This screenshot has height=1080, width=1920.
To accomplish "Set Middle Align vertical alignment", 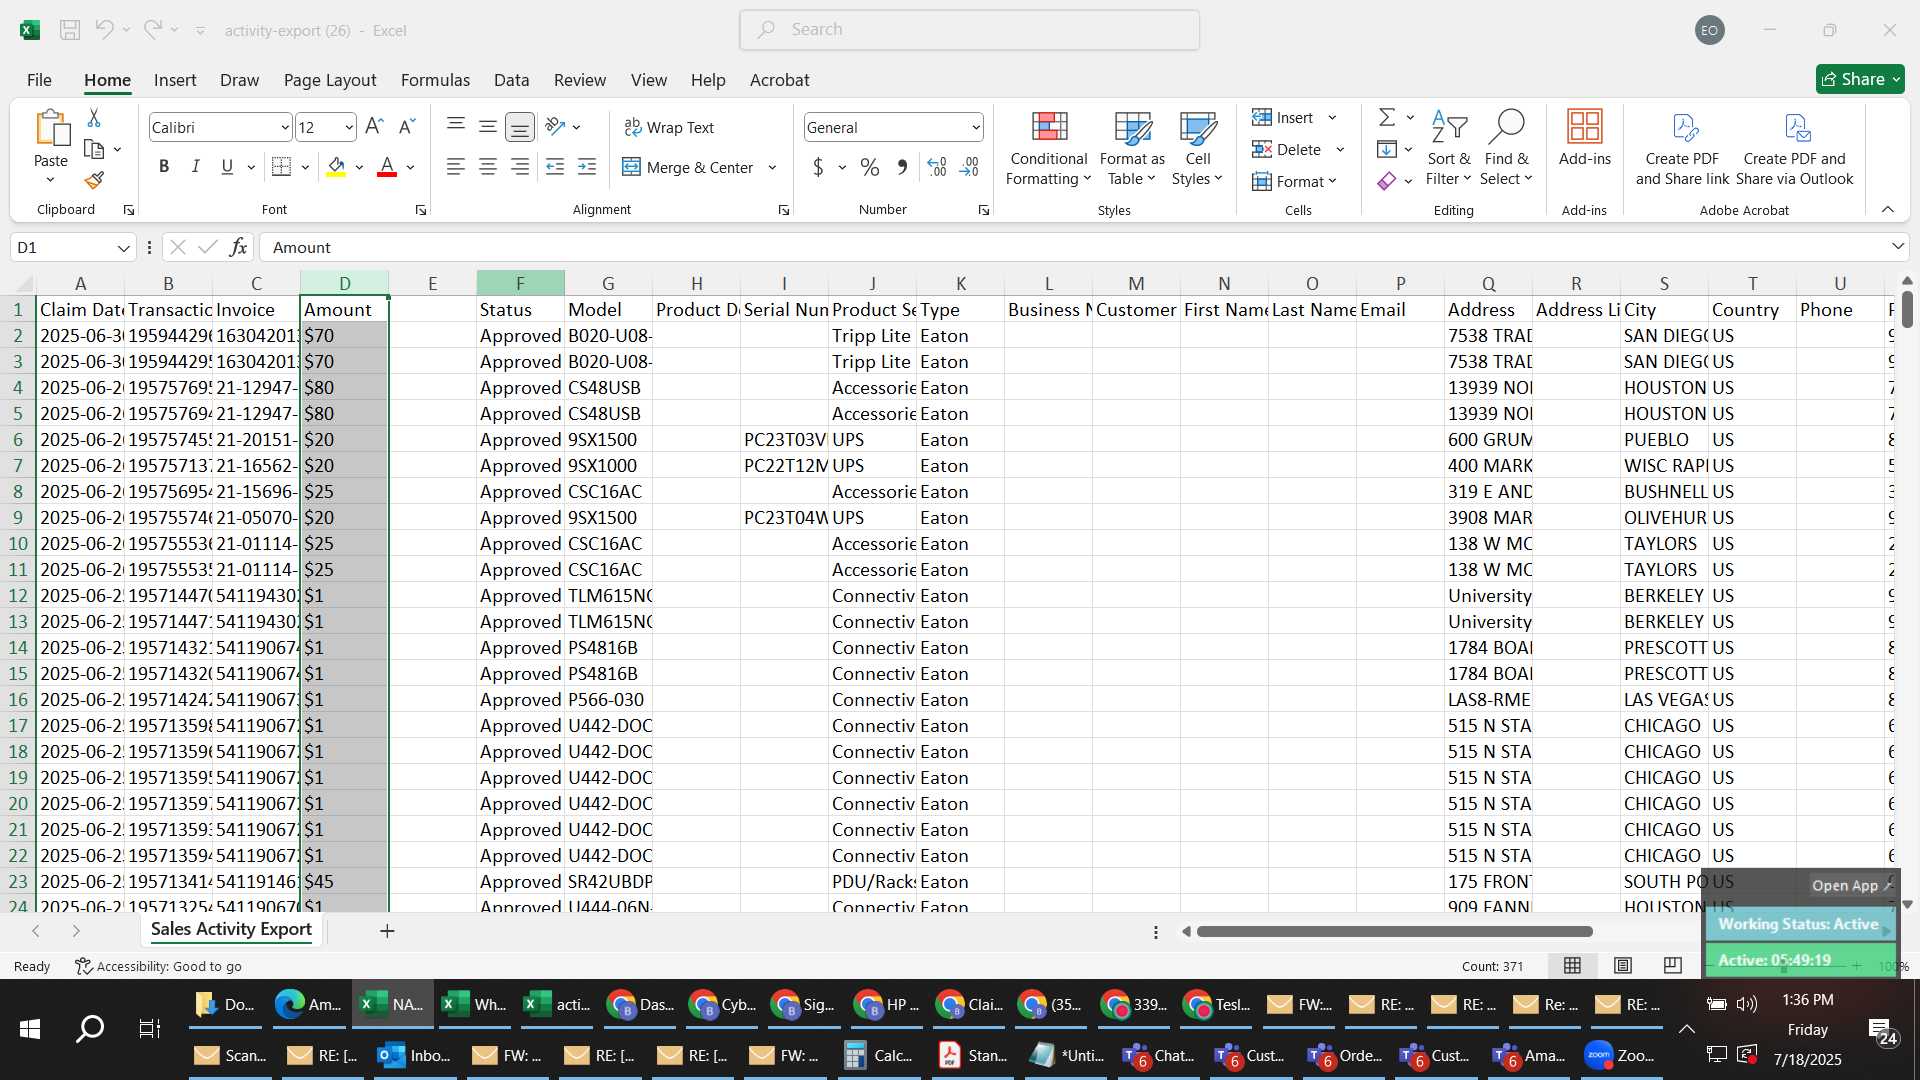I will click(x=488, y=126).
